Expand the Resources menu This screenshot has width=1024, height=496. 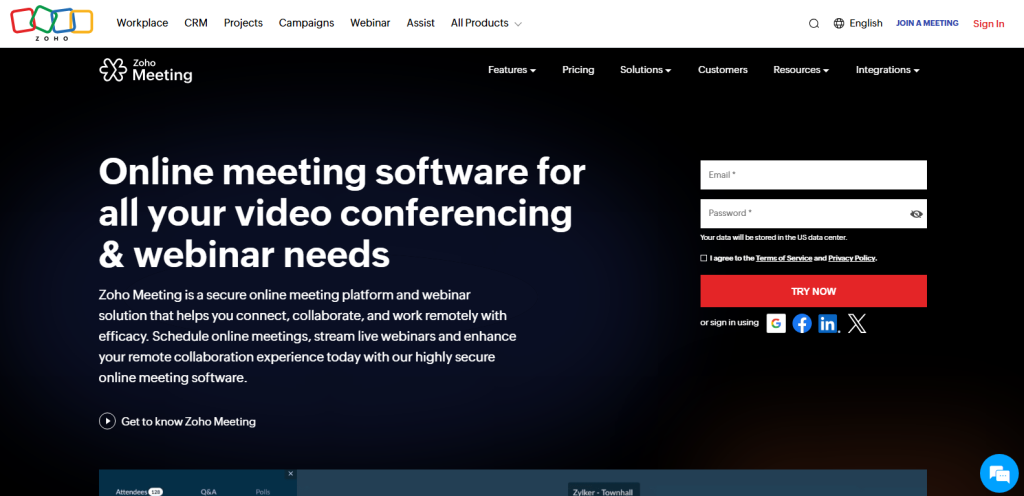click(x=801, y=70)
